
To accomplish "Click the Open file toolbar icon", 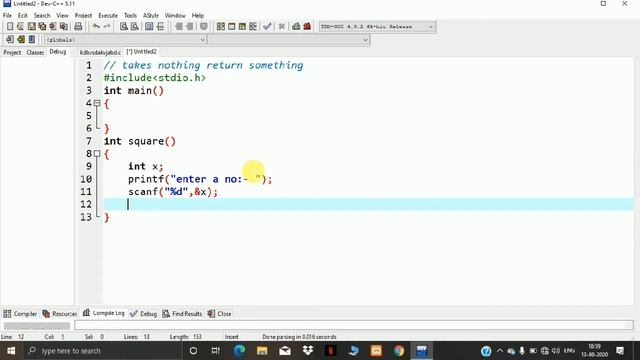I will [x=20, y=27].
